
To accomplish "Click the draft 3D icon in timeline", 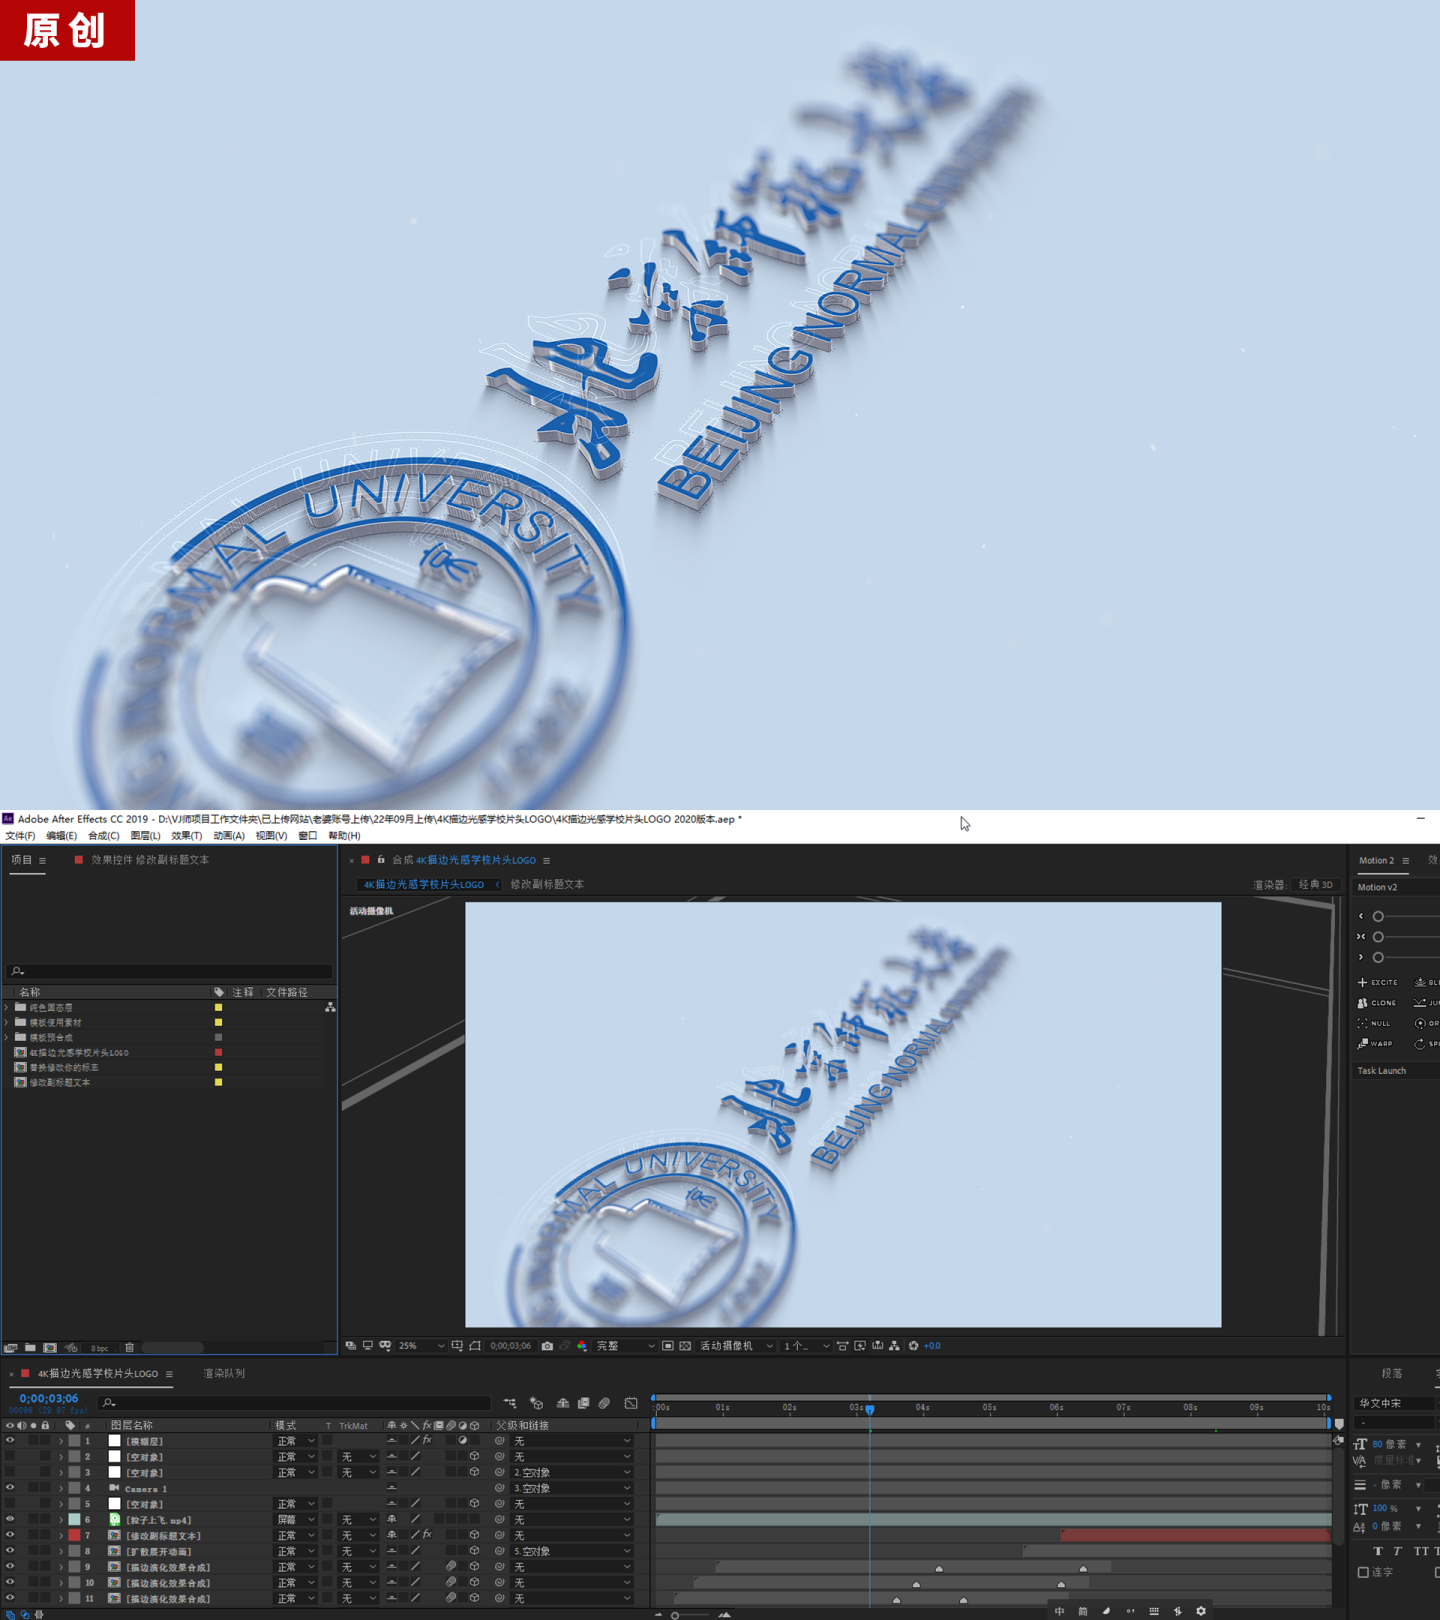I will (x=536, y=1403).
